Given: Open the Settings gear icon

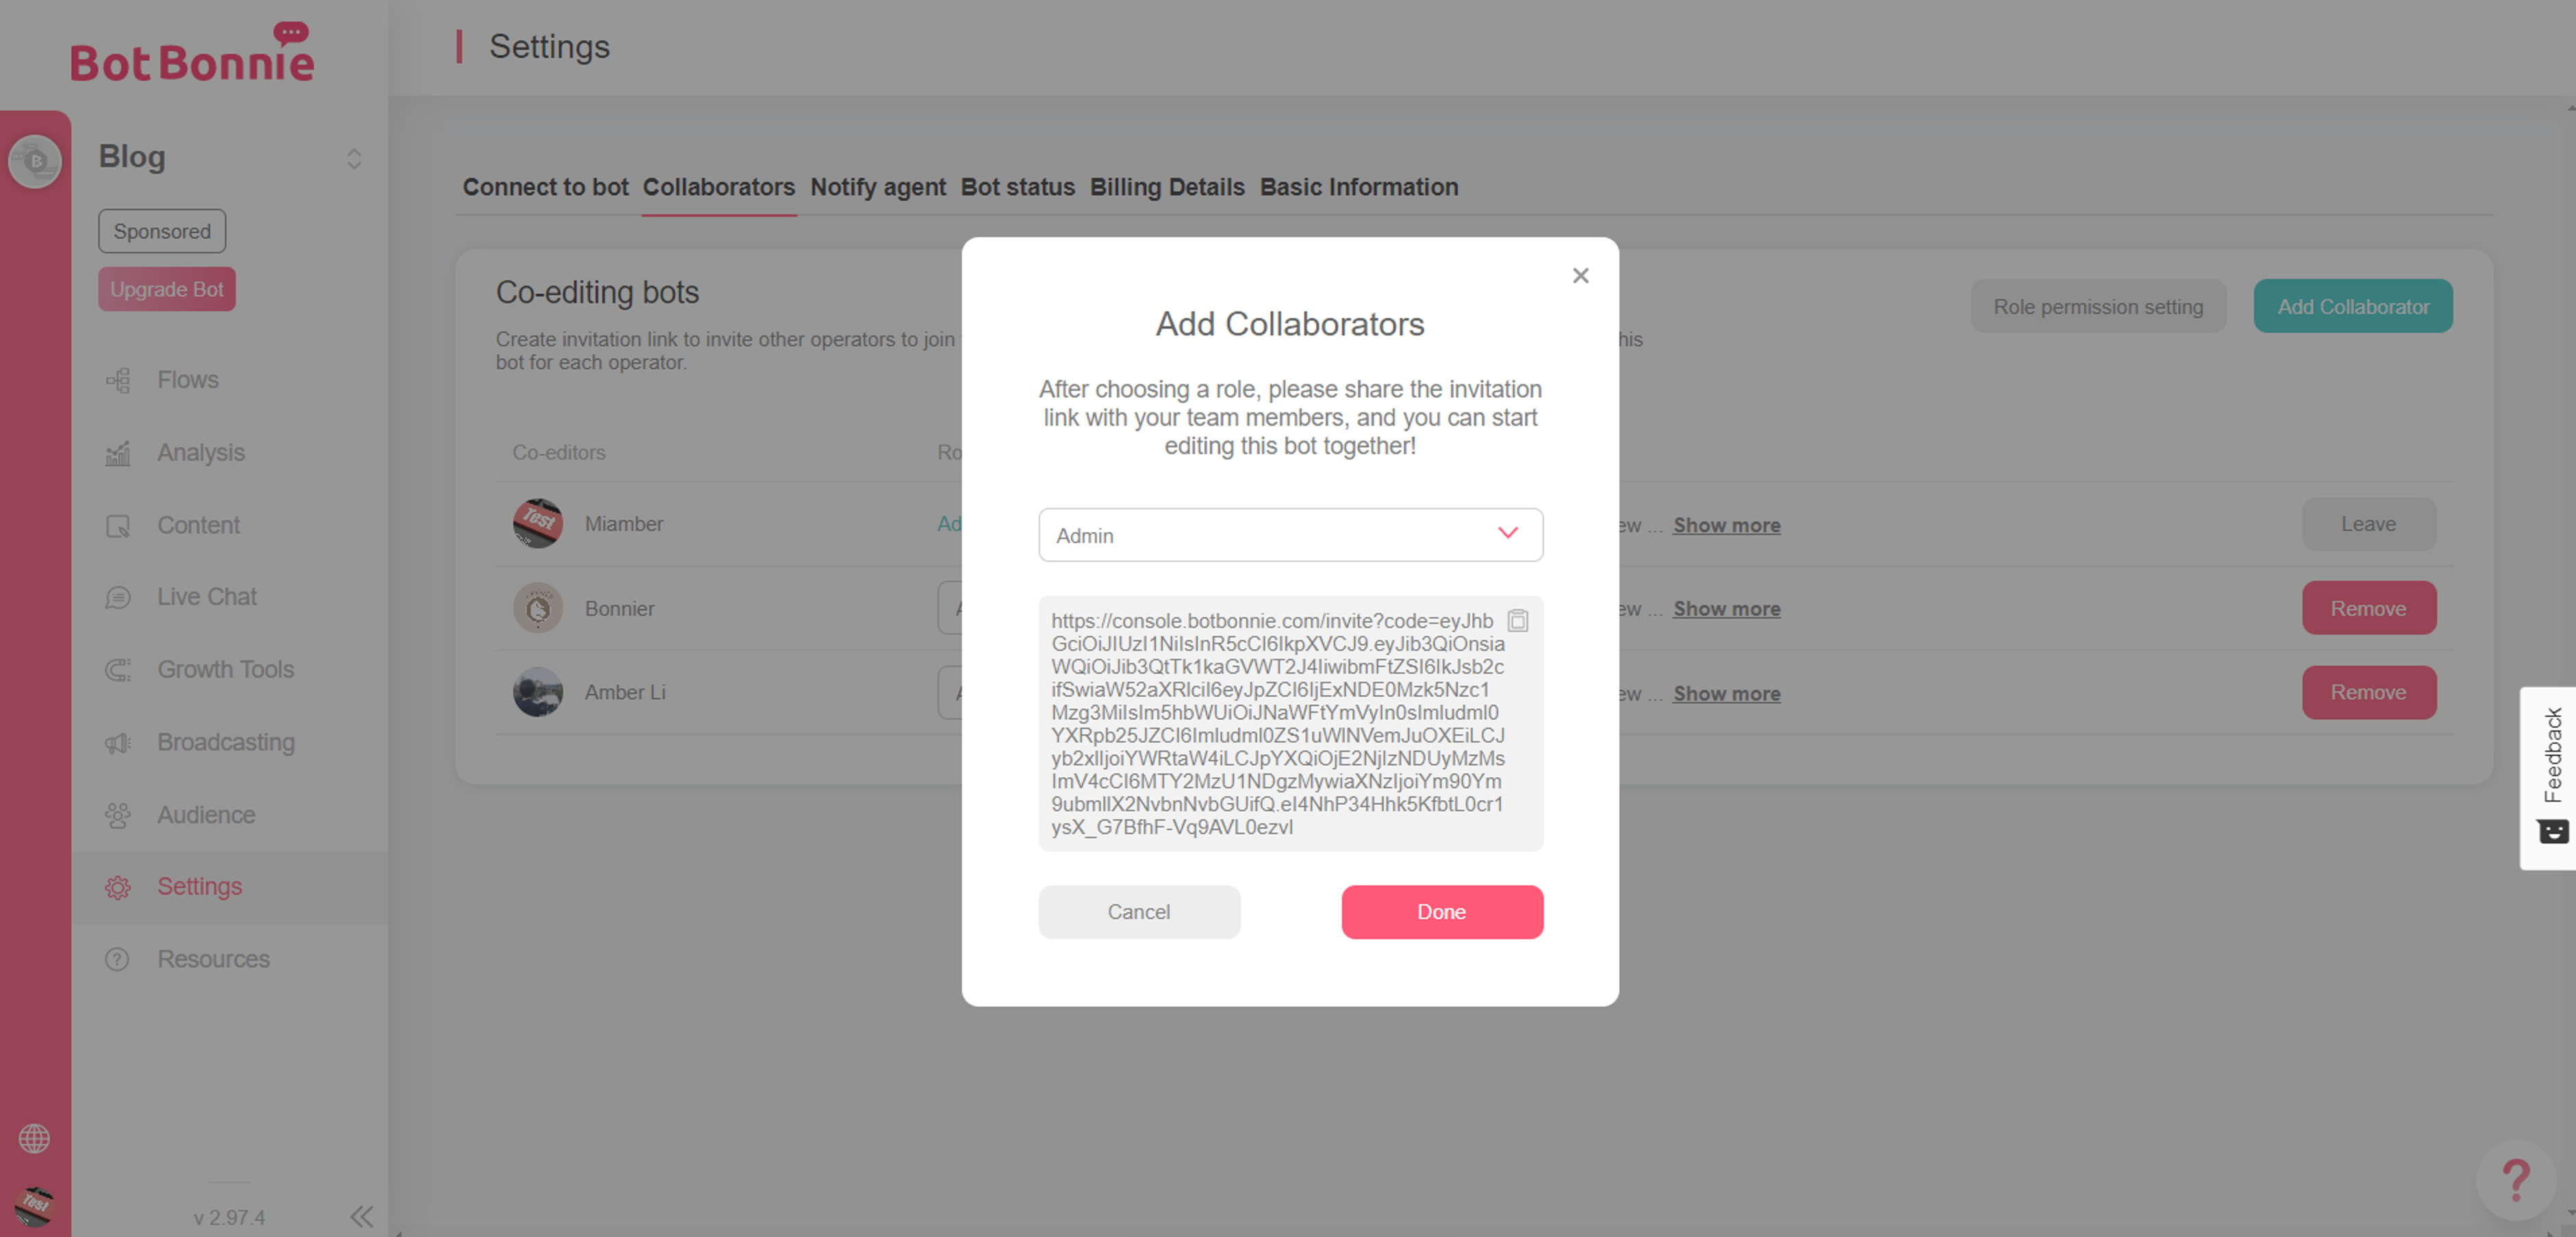Looking at the screenshot, I should click(118, 887).
